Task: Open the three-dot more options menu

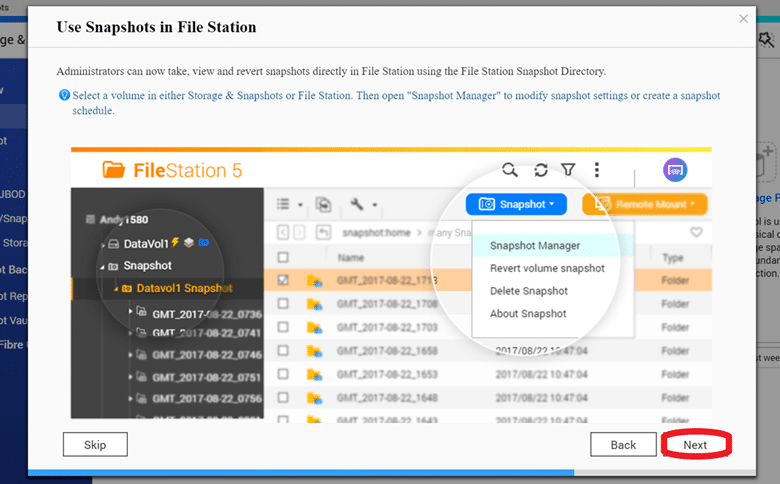Action: [x=597, y=170]
